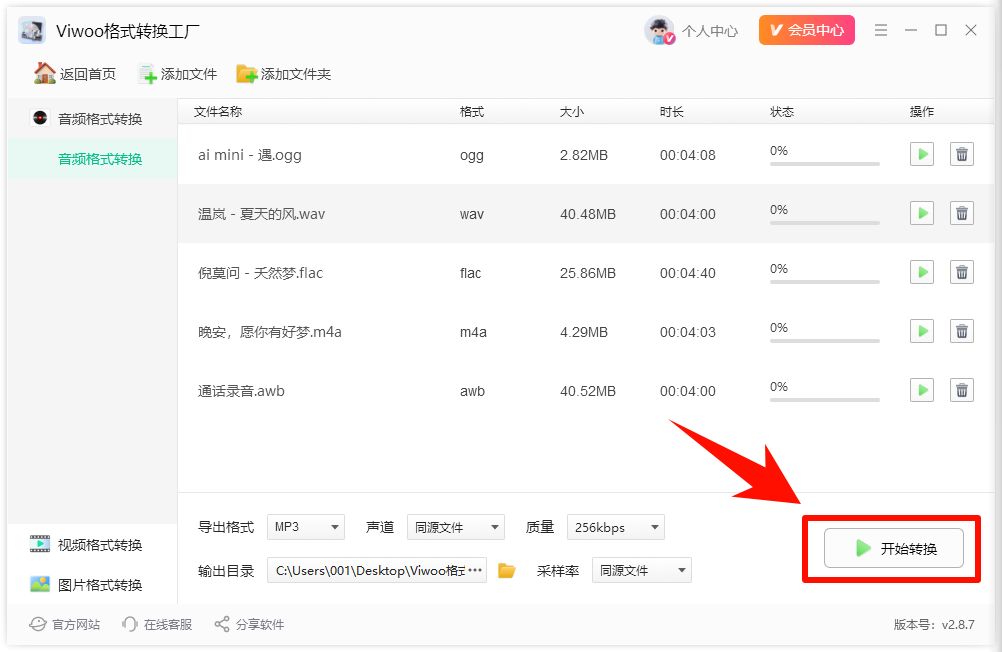
Task: Select file name 倪莫问 - 天然梦.flac
Action: 260,273
